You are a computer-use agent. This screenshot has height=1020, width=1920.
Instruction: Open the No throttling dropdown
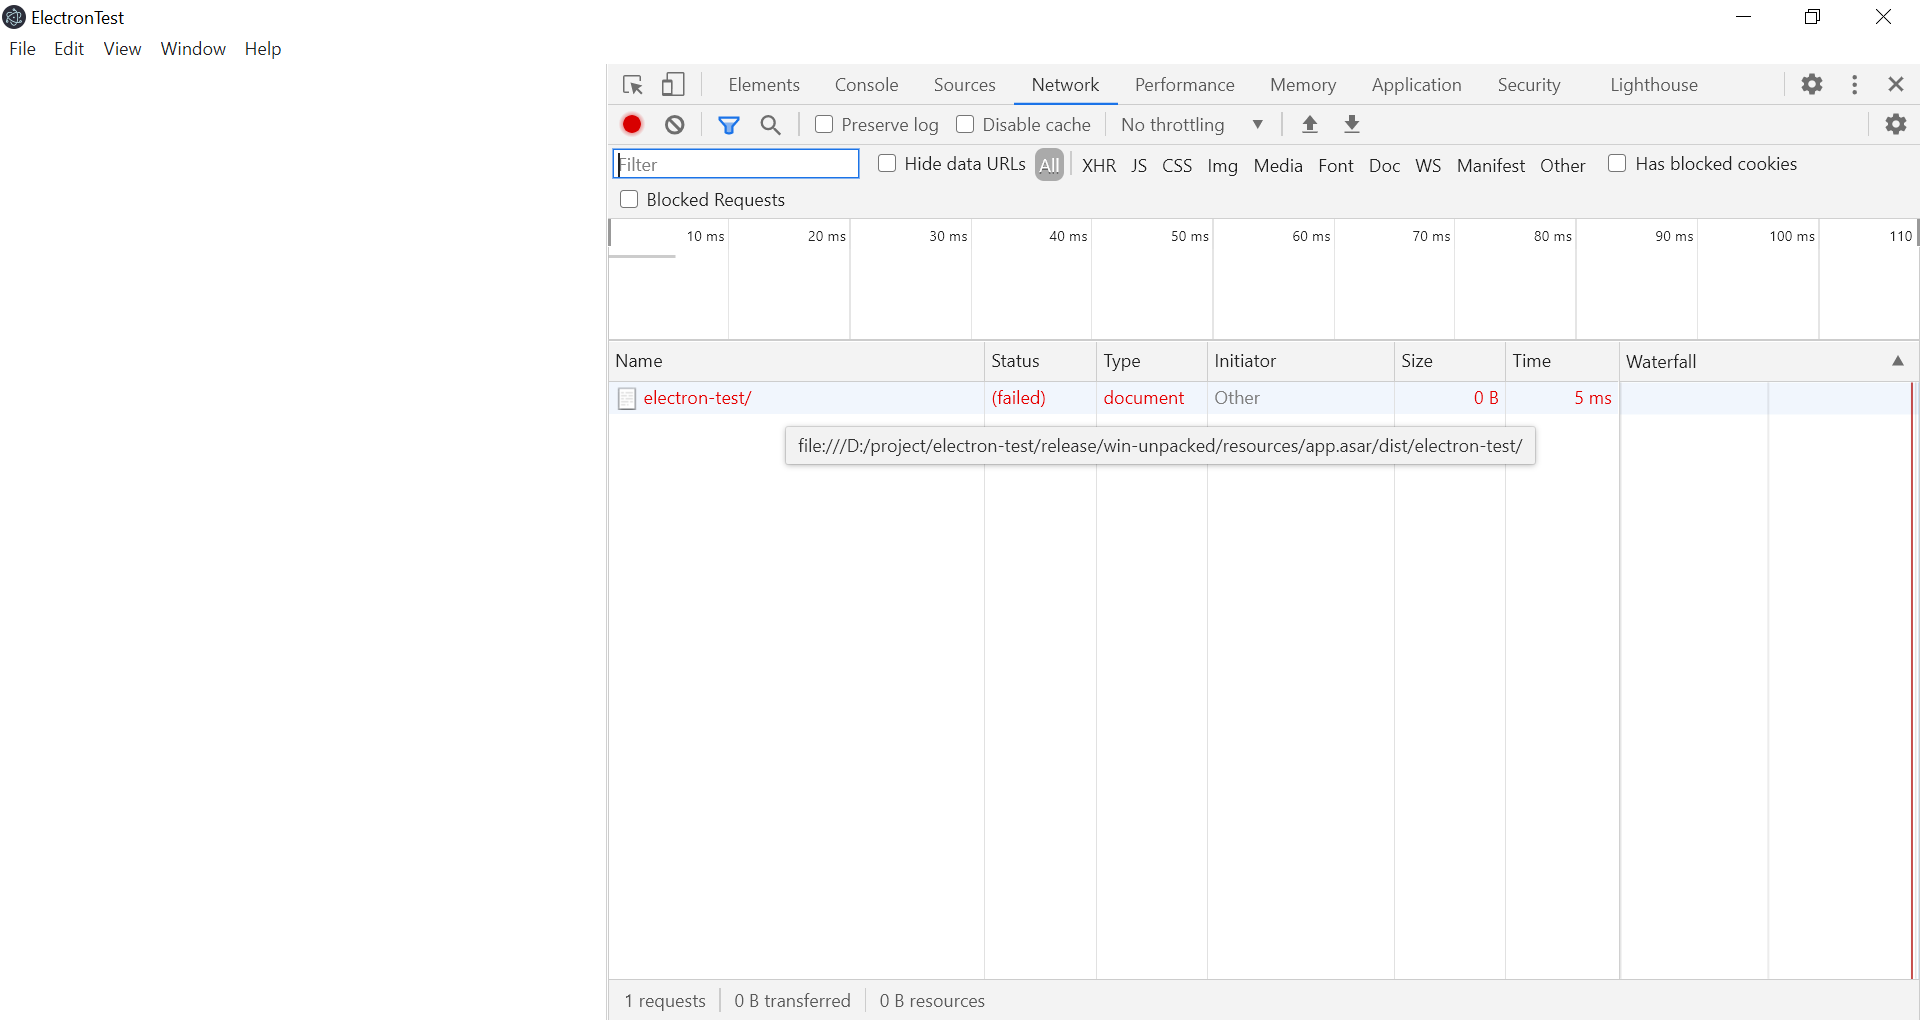1190,124
